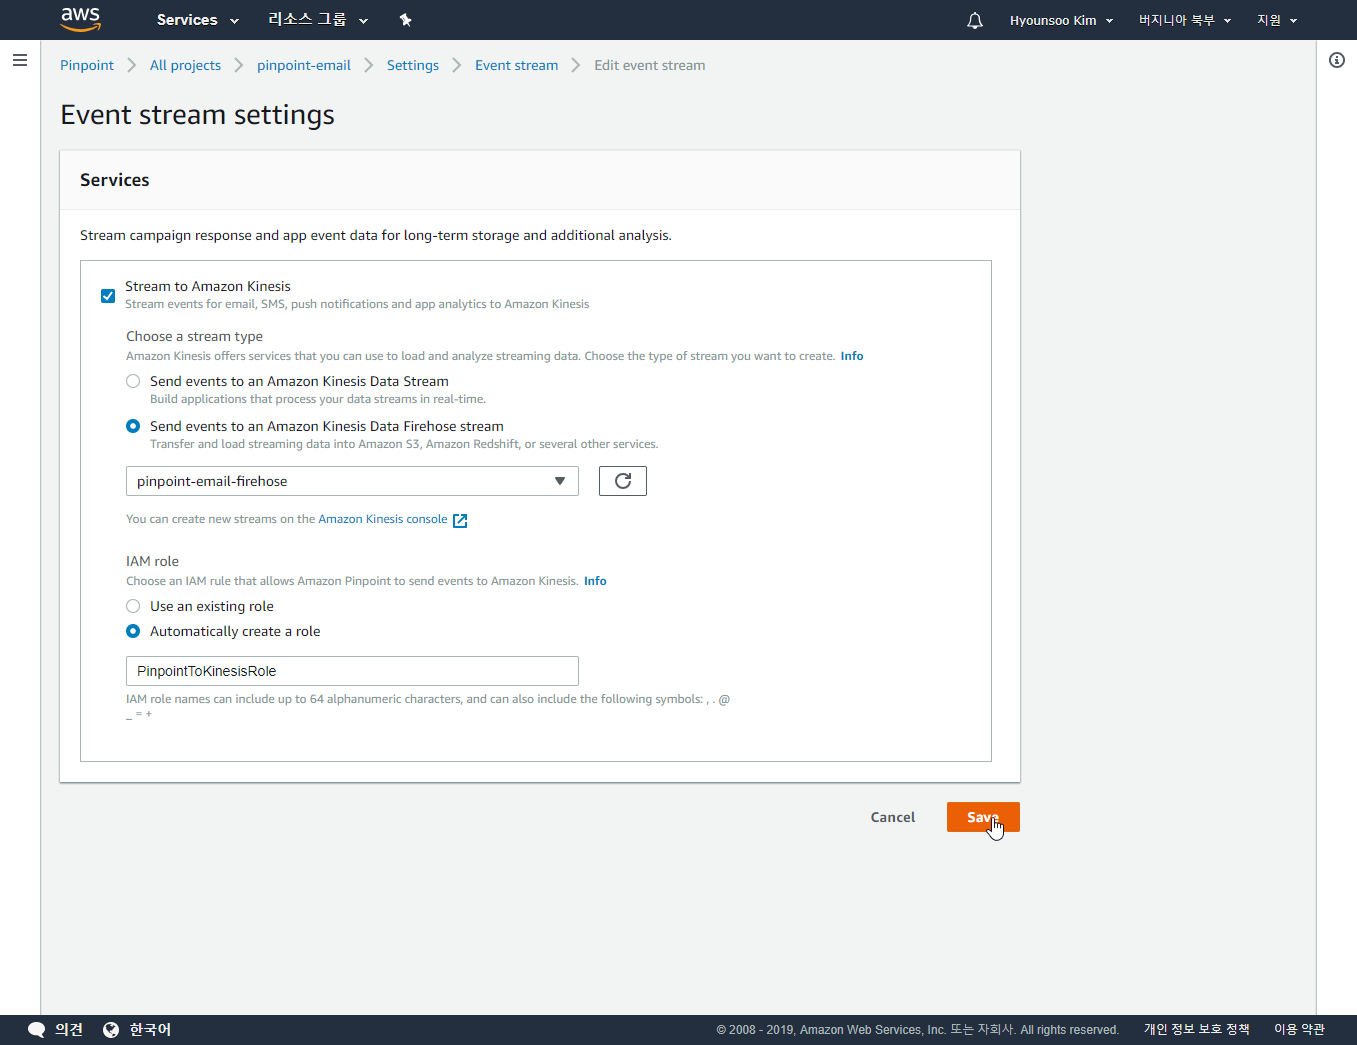This screenshot has width=1357, height=1045.
Task: Choose Use an existing role
Action: (133, 606)
